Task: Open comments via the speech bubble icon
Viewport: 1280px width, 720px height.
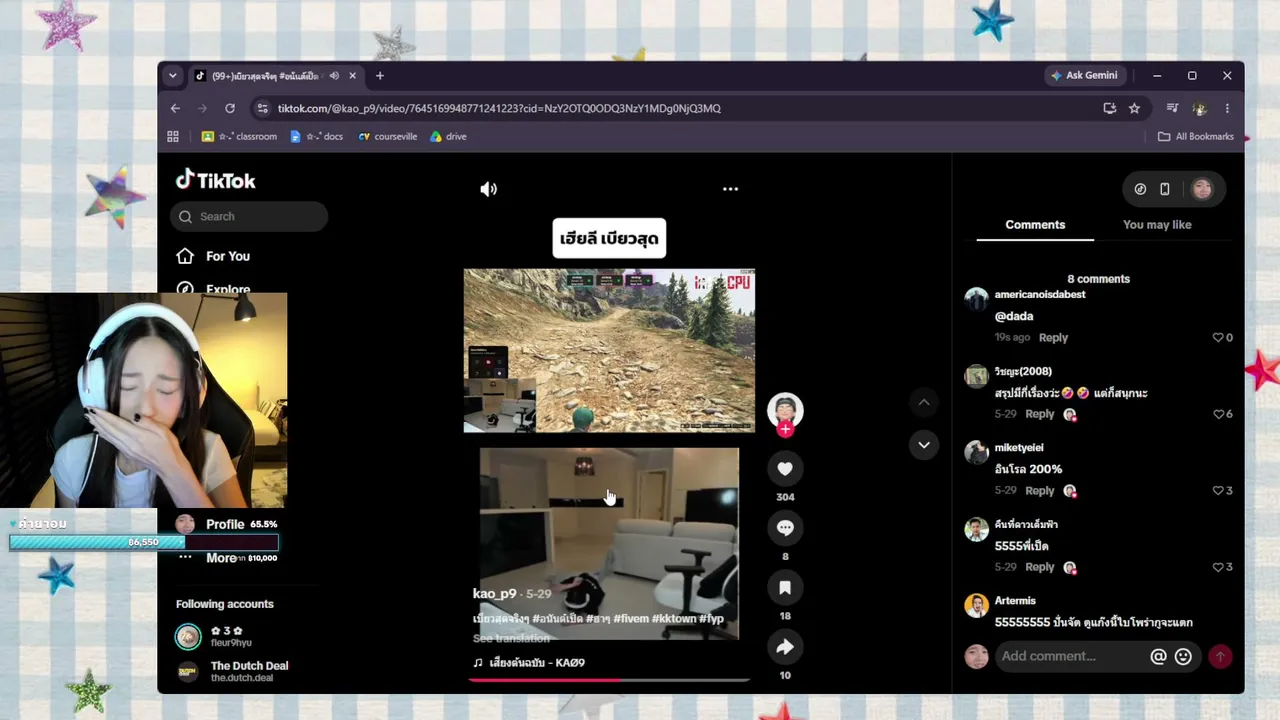Action: [x=785, y=528]
